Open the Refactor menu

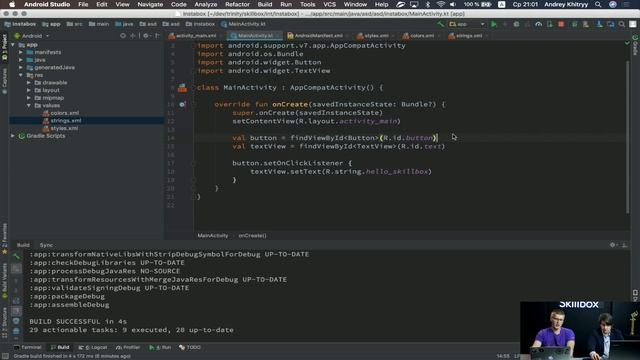237,4
